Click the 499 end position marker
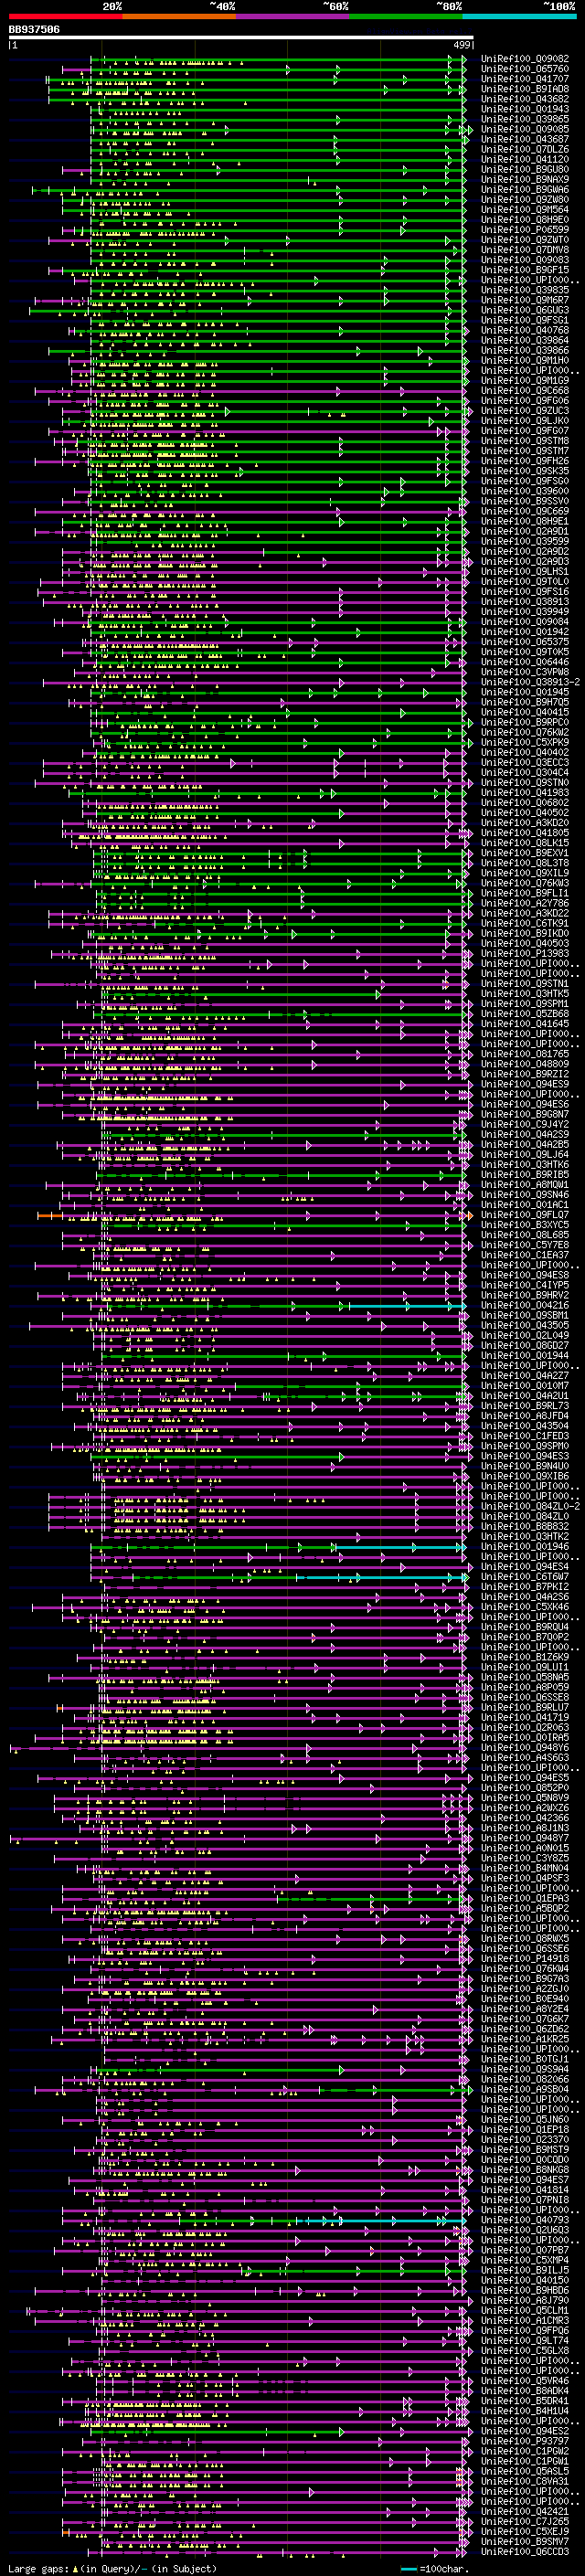This screenshot has height=2576, width=585. click(461, 46)
